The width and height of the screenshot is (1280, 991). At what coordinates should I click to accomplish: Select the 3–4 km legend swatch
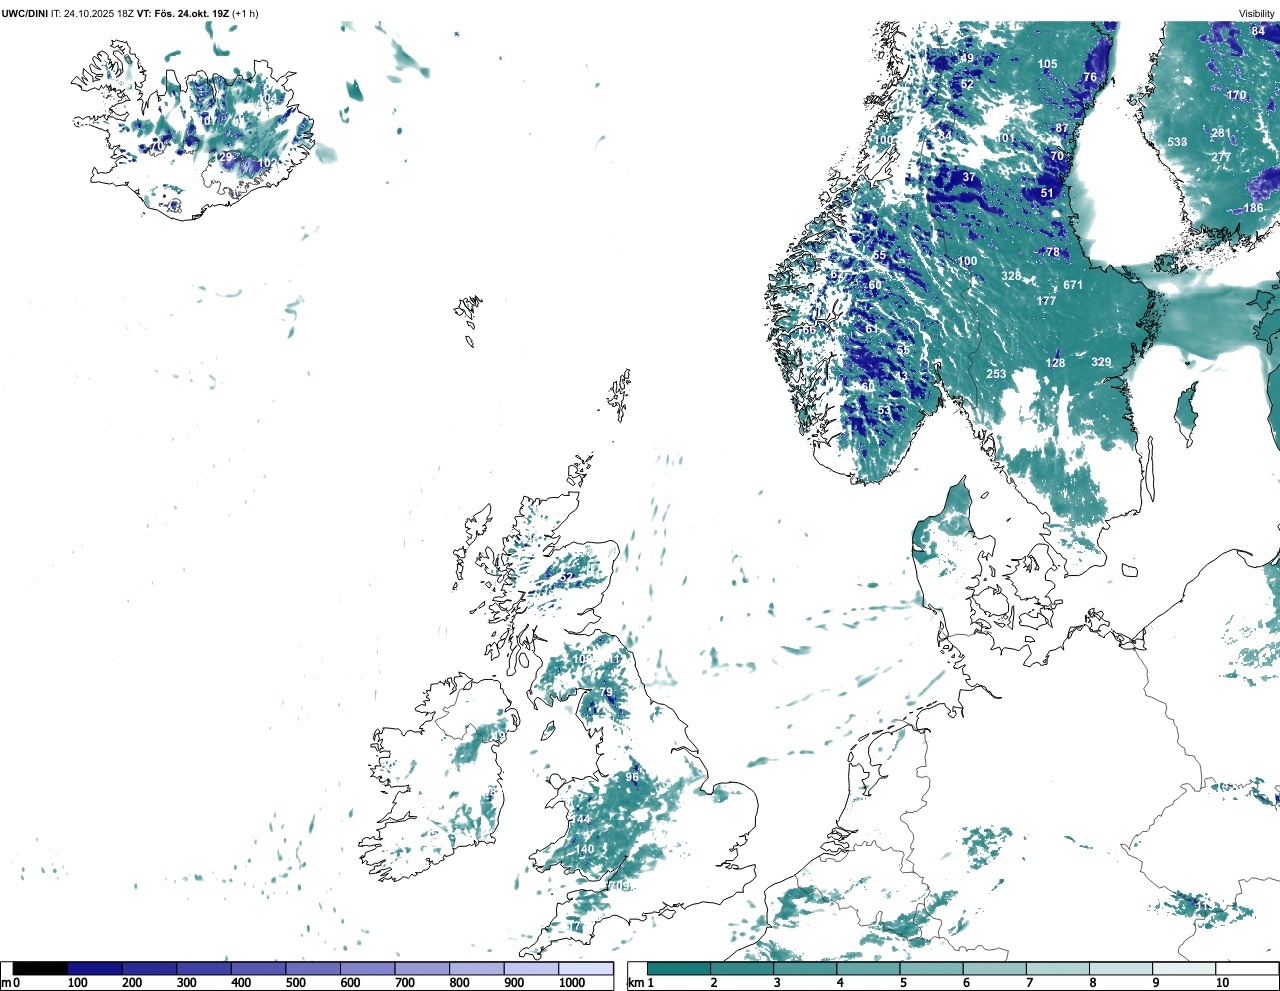pyautogui.click(x=805, y=968)
